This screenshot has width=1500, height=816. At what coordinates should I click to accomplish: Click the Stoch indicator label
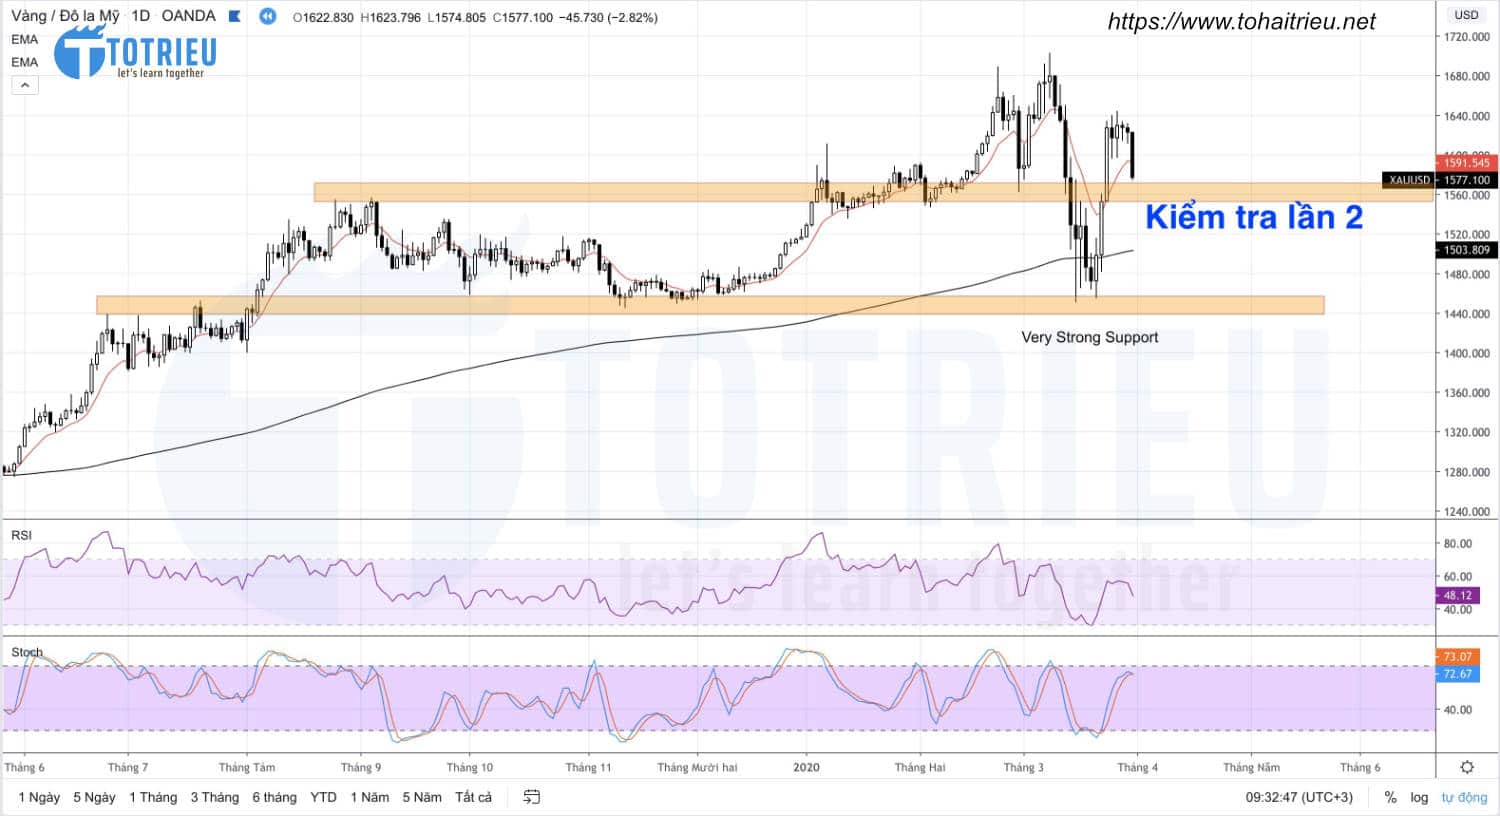pos(27,652)
